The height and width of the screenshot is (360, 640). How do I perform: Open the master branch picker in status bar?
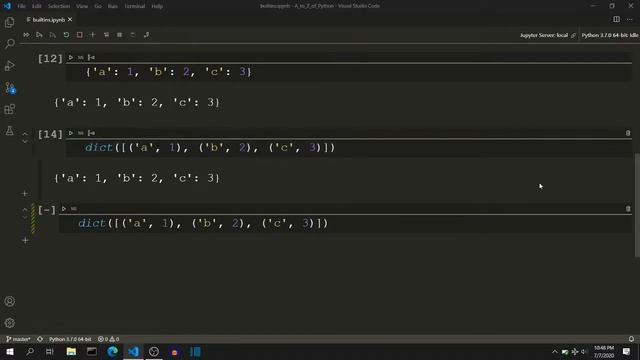(18, 339)
